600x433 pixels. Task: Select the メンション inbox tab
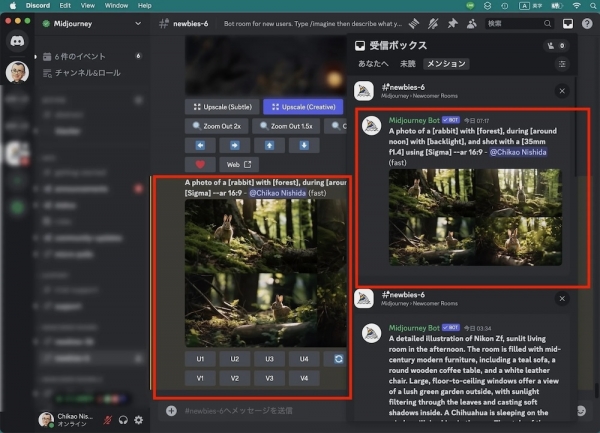(x=446, y=64)
